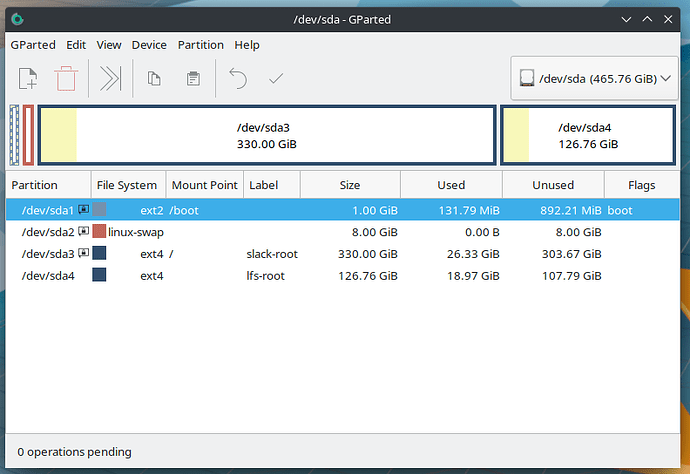Click the lock icon next to /dev/sda2
The image size is (690, 474).
pyautogui.click(x=84, y=231)
